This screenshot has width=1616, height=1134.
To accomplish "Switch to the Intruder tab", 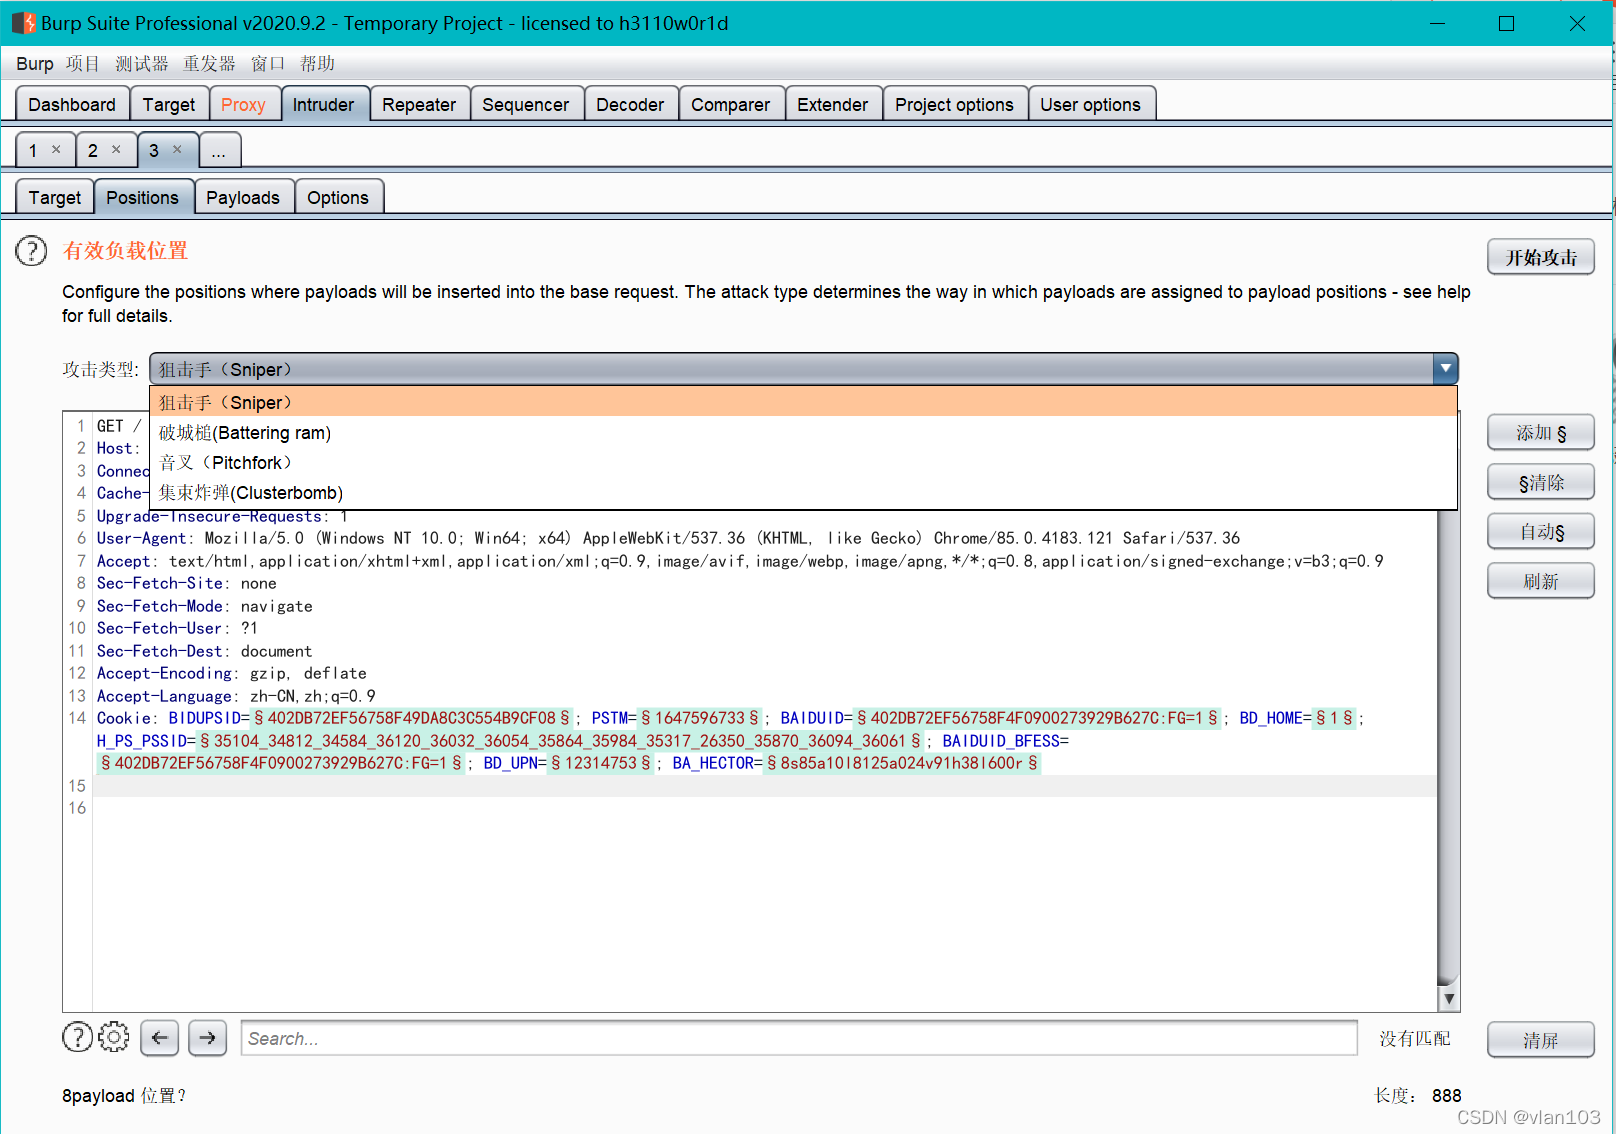I will [x=324, y=104].
